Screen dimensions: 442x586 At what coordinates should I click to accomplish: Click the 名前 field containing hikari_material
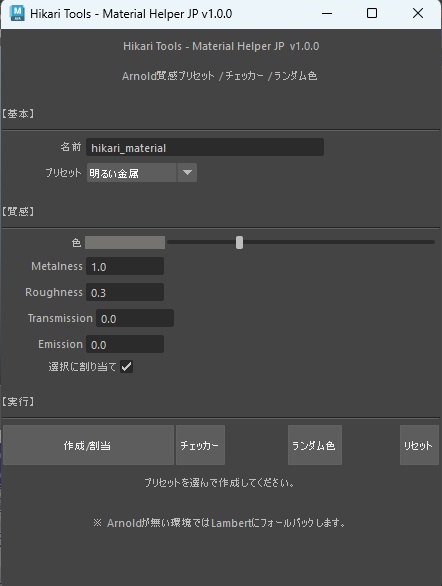coord(205,147)
